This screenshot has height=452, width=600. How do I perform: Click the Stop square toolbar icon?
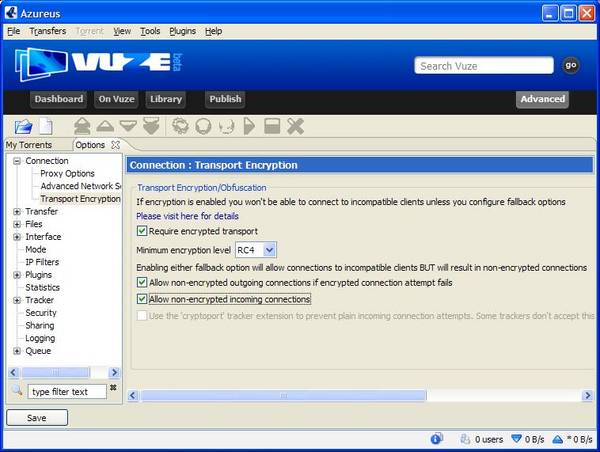(x=272, y=126)
